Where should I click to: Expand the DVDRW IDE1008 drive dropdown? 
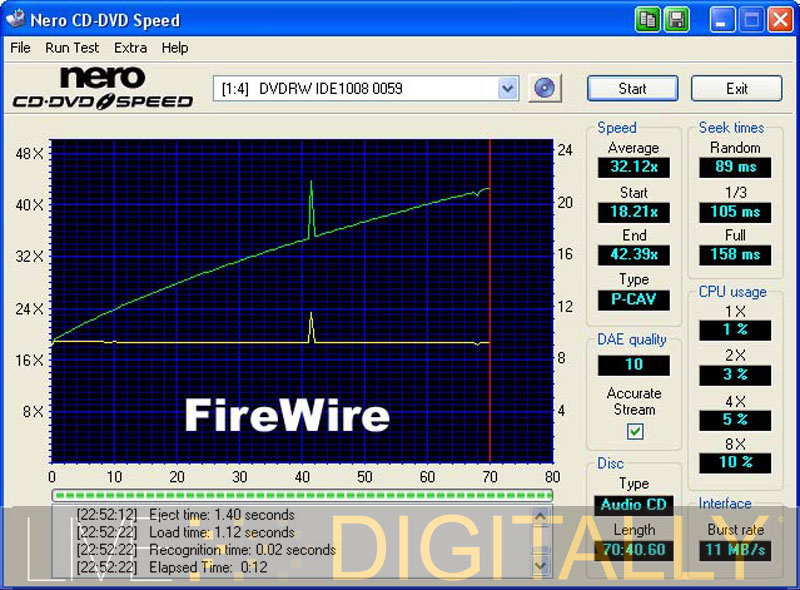tap(508, 88)
